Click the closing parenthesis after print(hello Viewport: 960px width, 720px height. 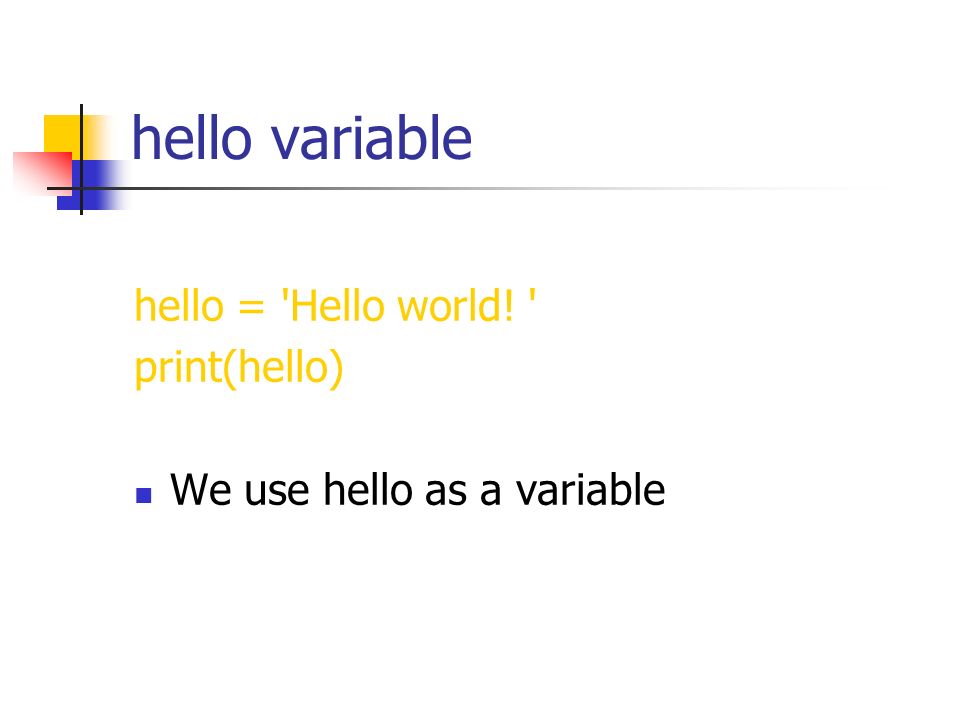point(336,368)
